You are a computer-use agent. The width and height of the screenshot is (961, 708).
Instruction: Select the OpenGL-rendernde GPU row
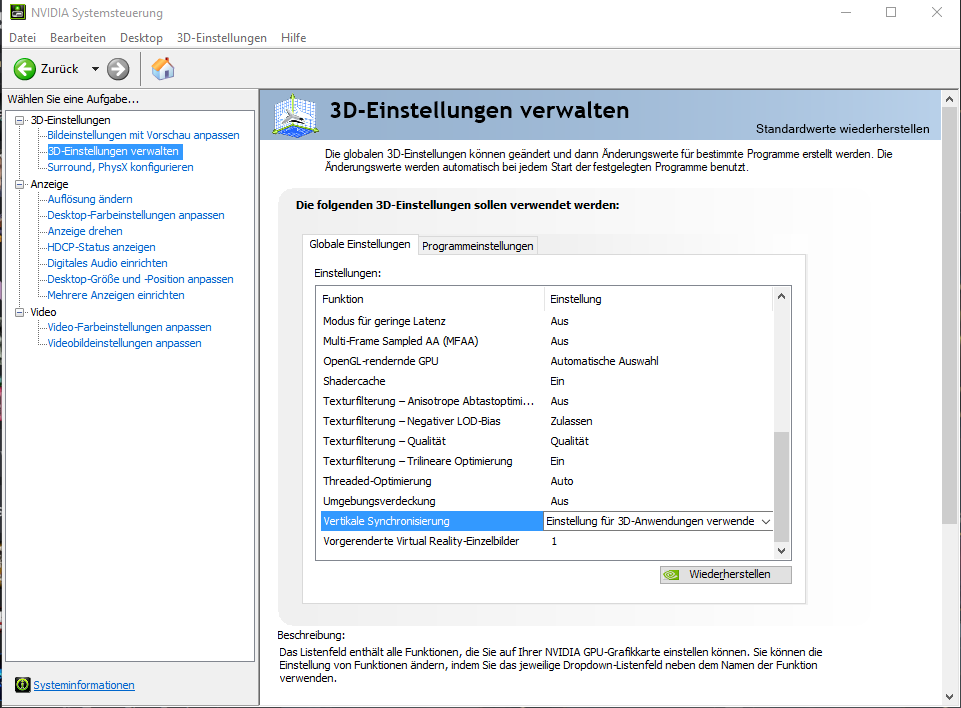(x=546, y=361)
